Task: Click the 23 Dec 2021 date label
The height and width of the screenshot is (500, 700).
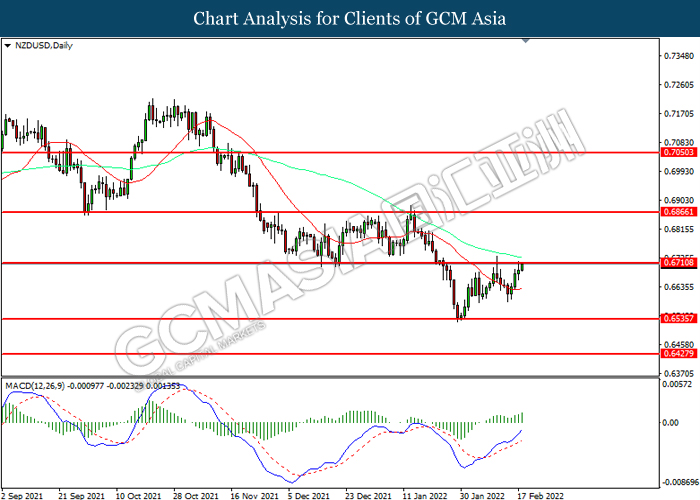Action: [368, 496]
